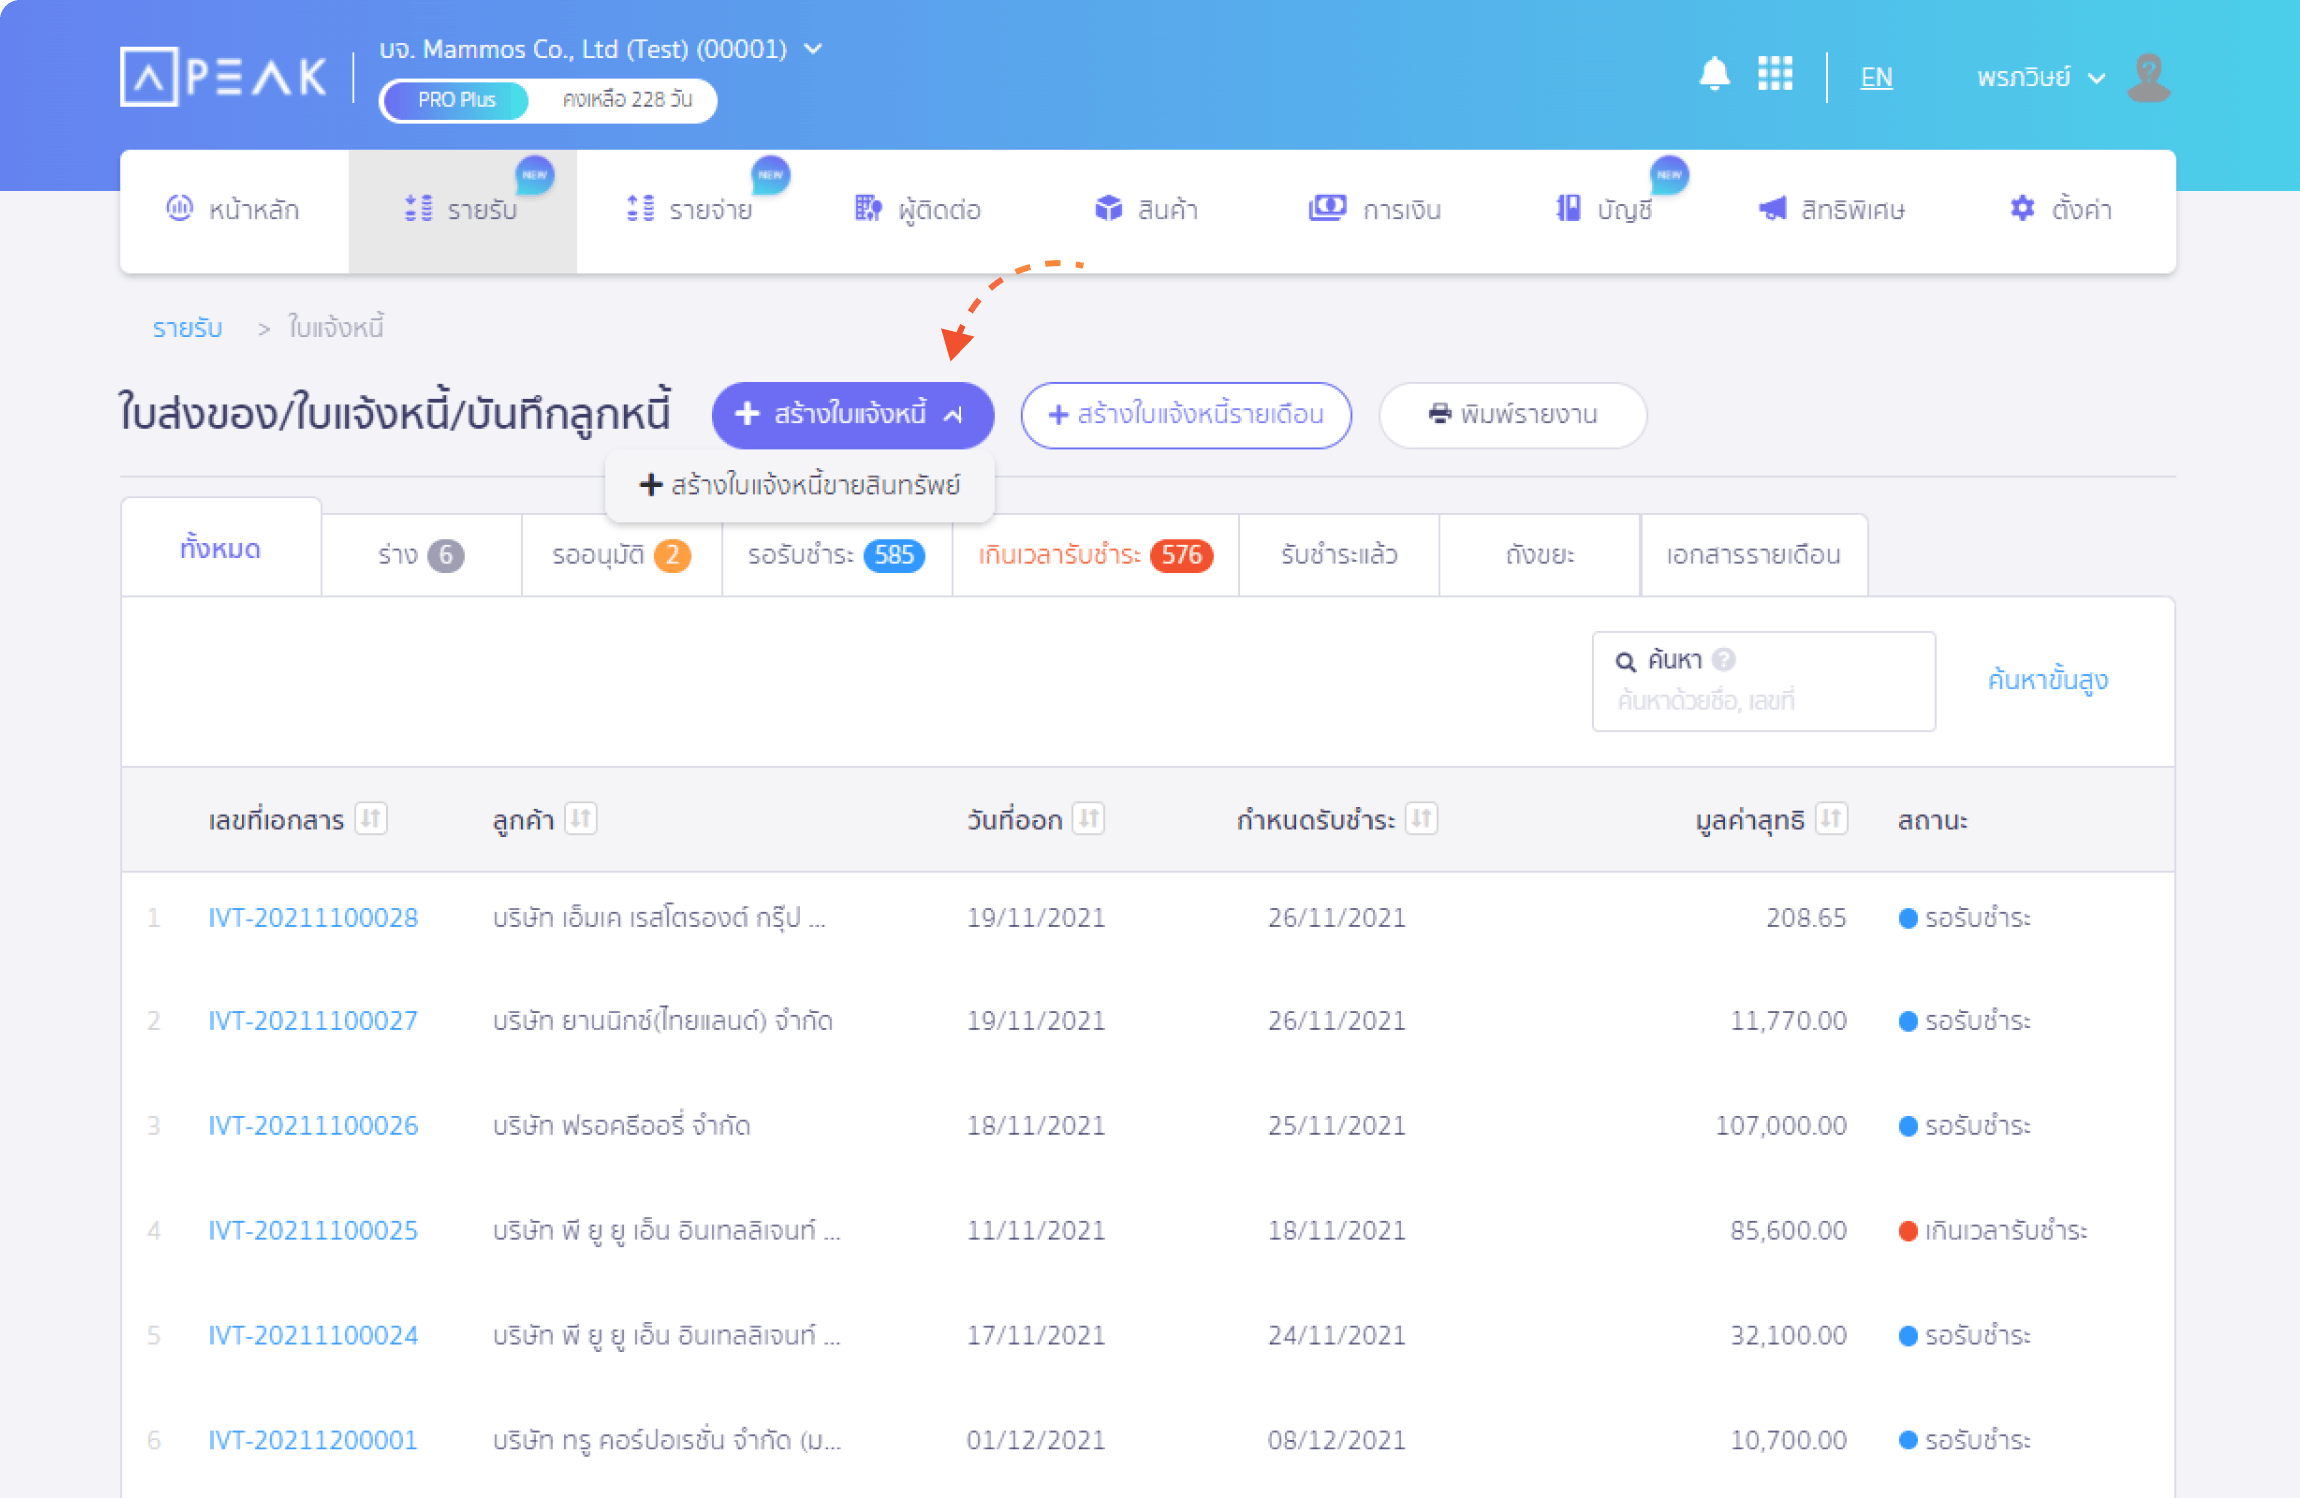The image size is (2300, 1498).
Task: Select สร้างใบแจ้งหนี้ขายสินทรัพย์ menu option
Action: [800, 485]
